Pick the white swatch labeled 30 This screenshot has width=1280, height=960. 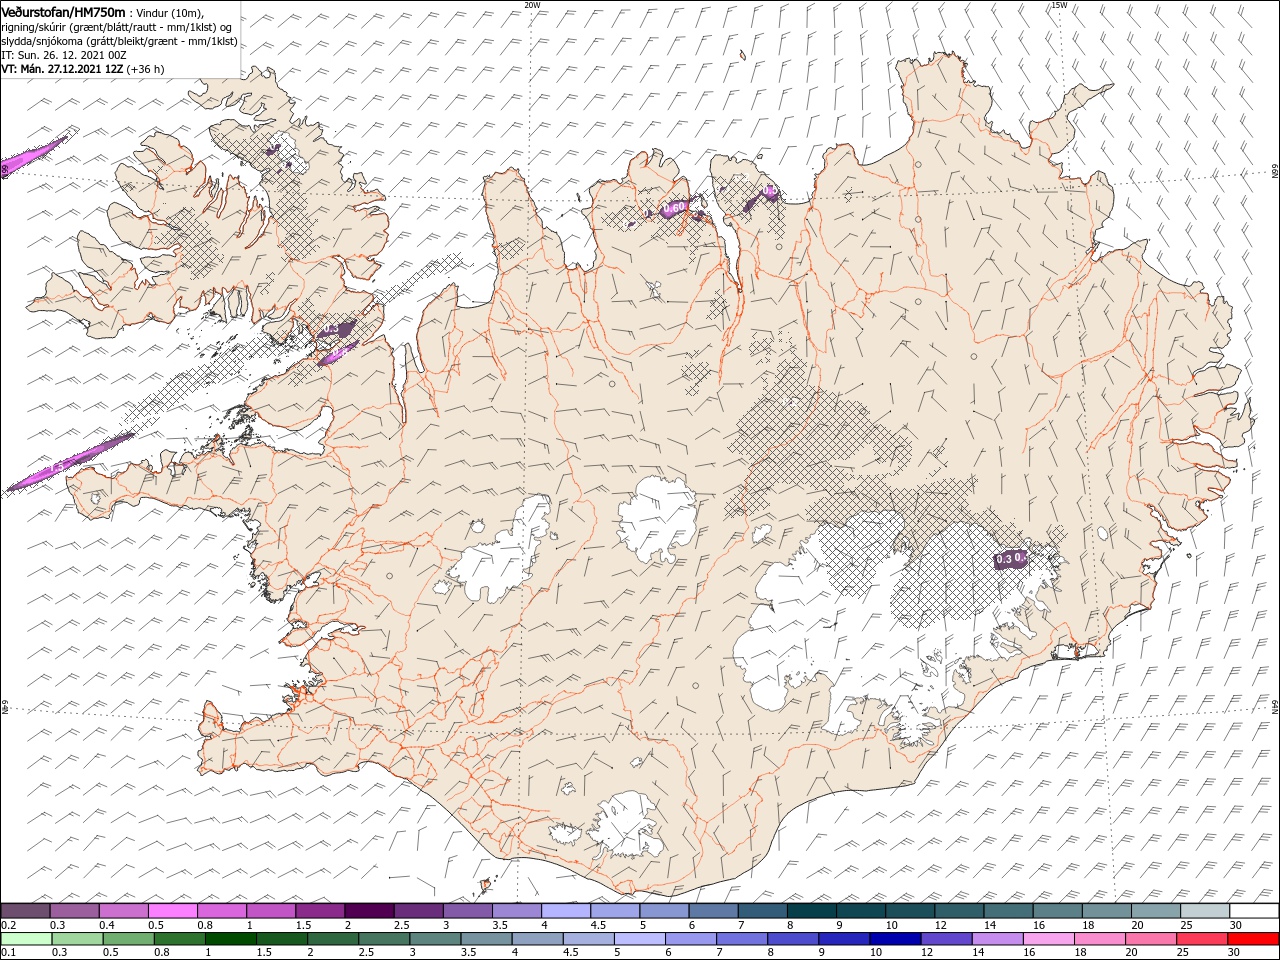click(x=1254, y=911)
